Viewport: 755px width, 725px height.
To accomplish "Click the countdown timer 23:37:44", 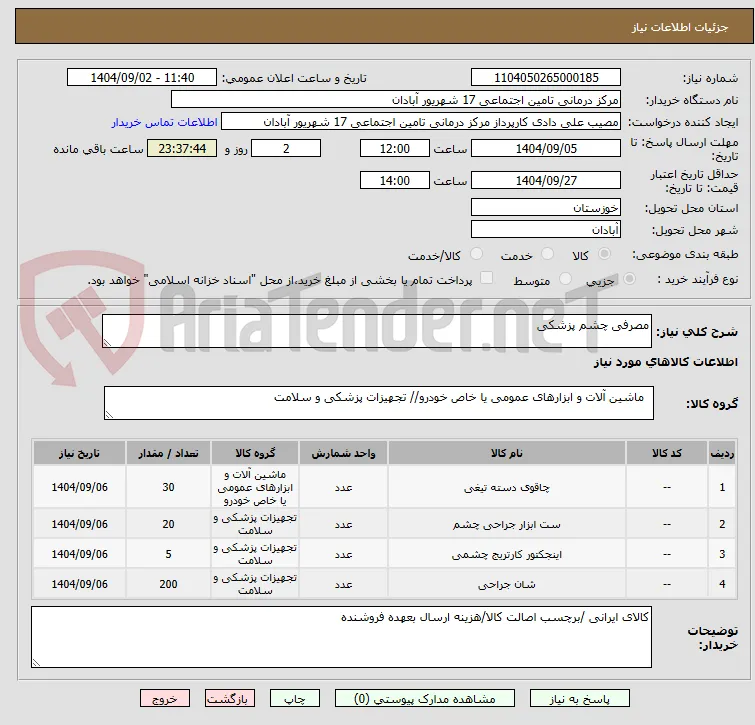I will [182, 148].
